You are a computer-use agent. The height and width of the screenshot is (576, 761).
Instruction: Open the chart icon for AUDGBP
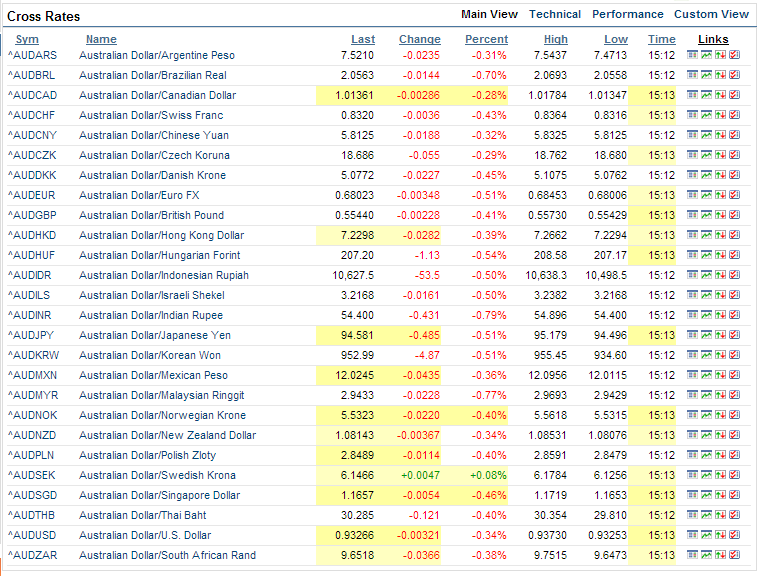(x=706, y=215)
